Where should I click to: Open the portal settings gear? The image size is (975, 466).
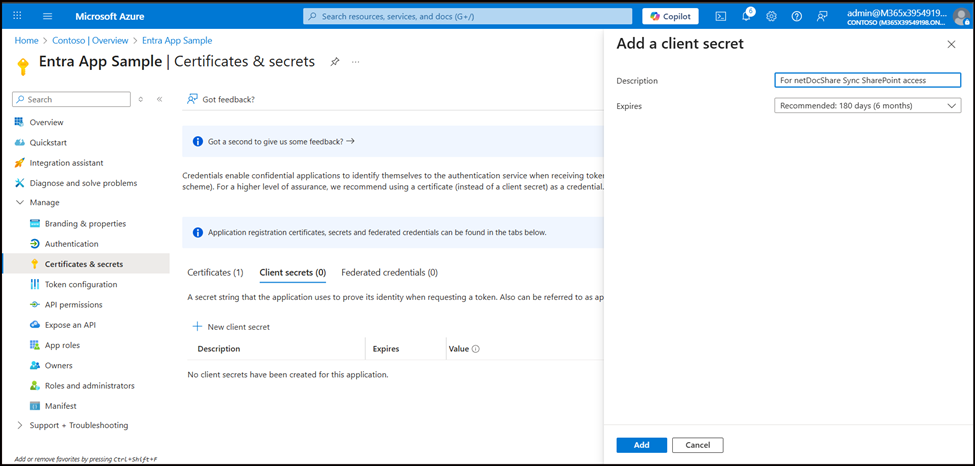tap(771, 16)
